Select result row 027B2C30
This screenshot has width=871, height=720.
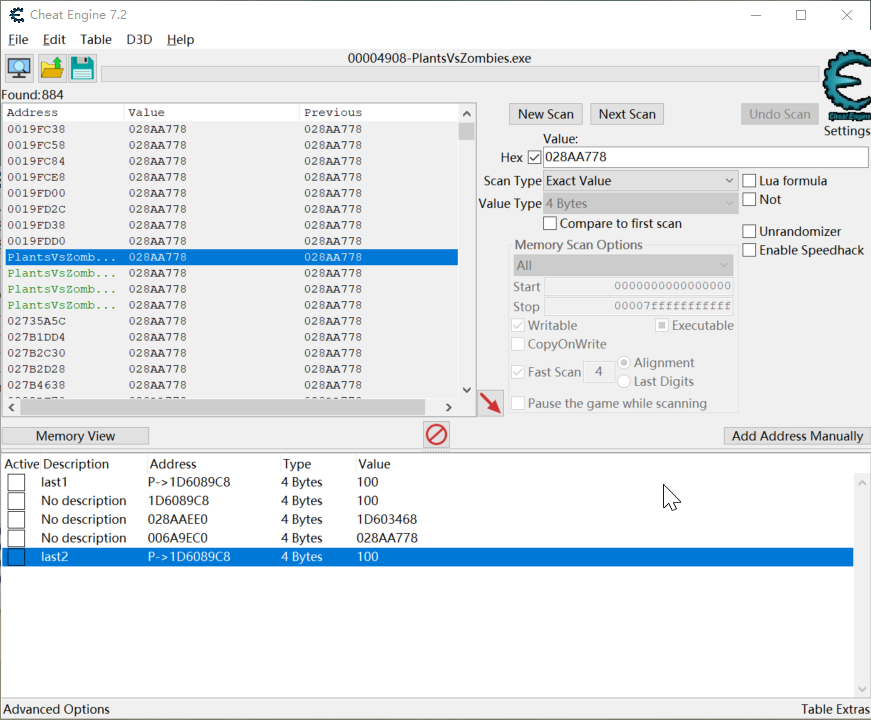(232, 353)
